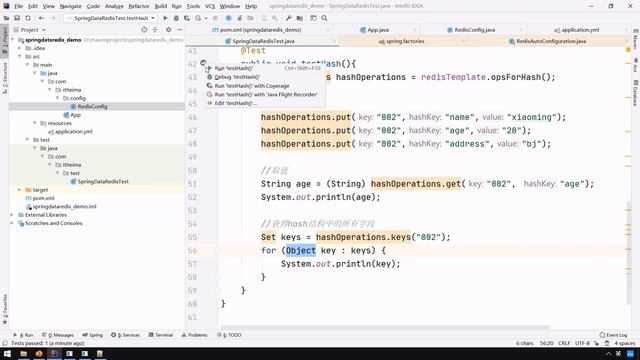Screen dimensions: 640x360
Task: Click the status bar tool window toggle icon
Action: (x=5, y=343)
